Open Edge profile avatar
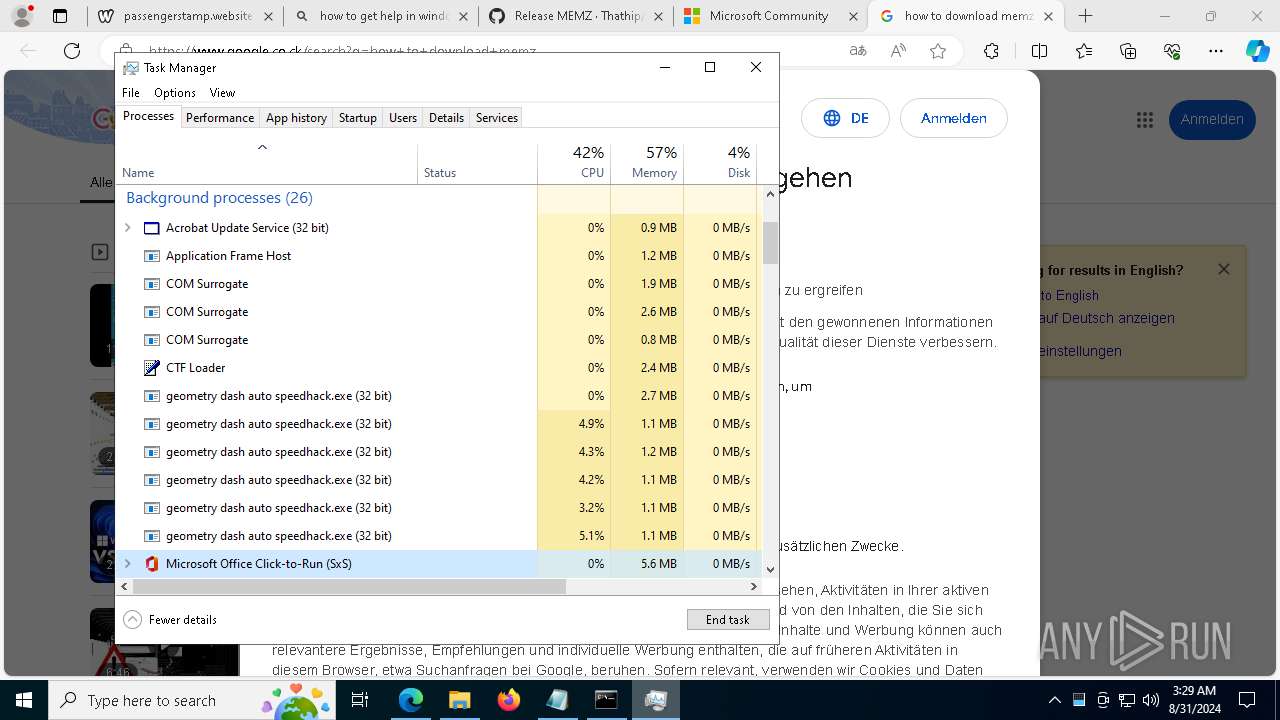The image size is (1280, 720). [x=22, y=16]
